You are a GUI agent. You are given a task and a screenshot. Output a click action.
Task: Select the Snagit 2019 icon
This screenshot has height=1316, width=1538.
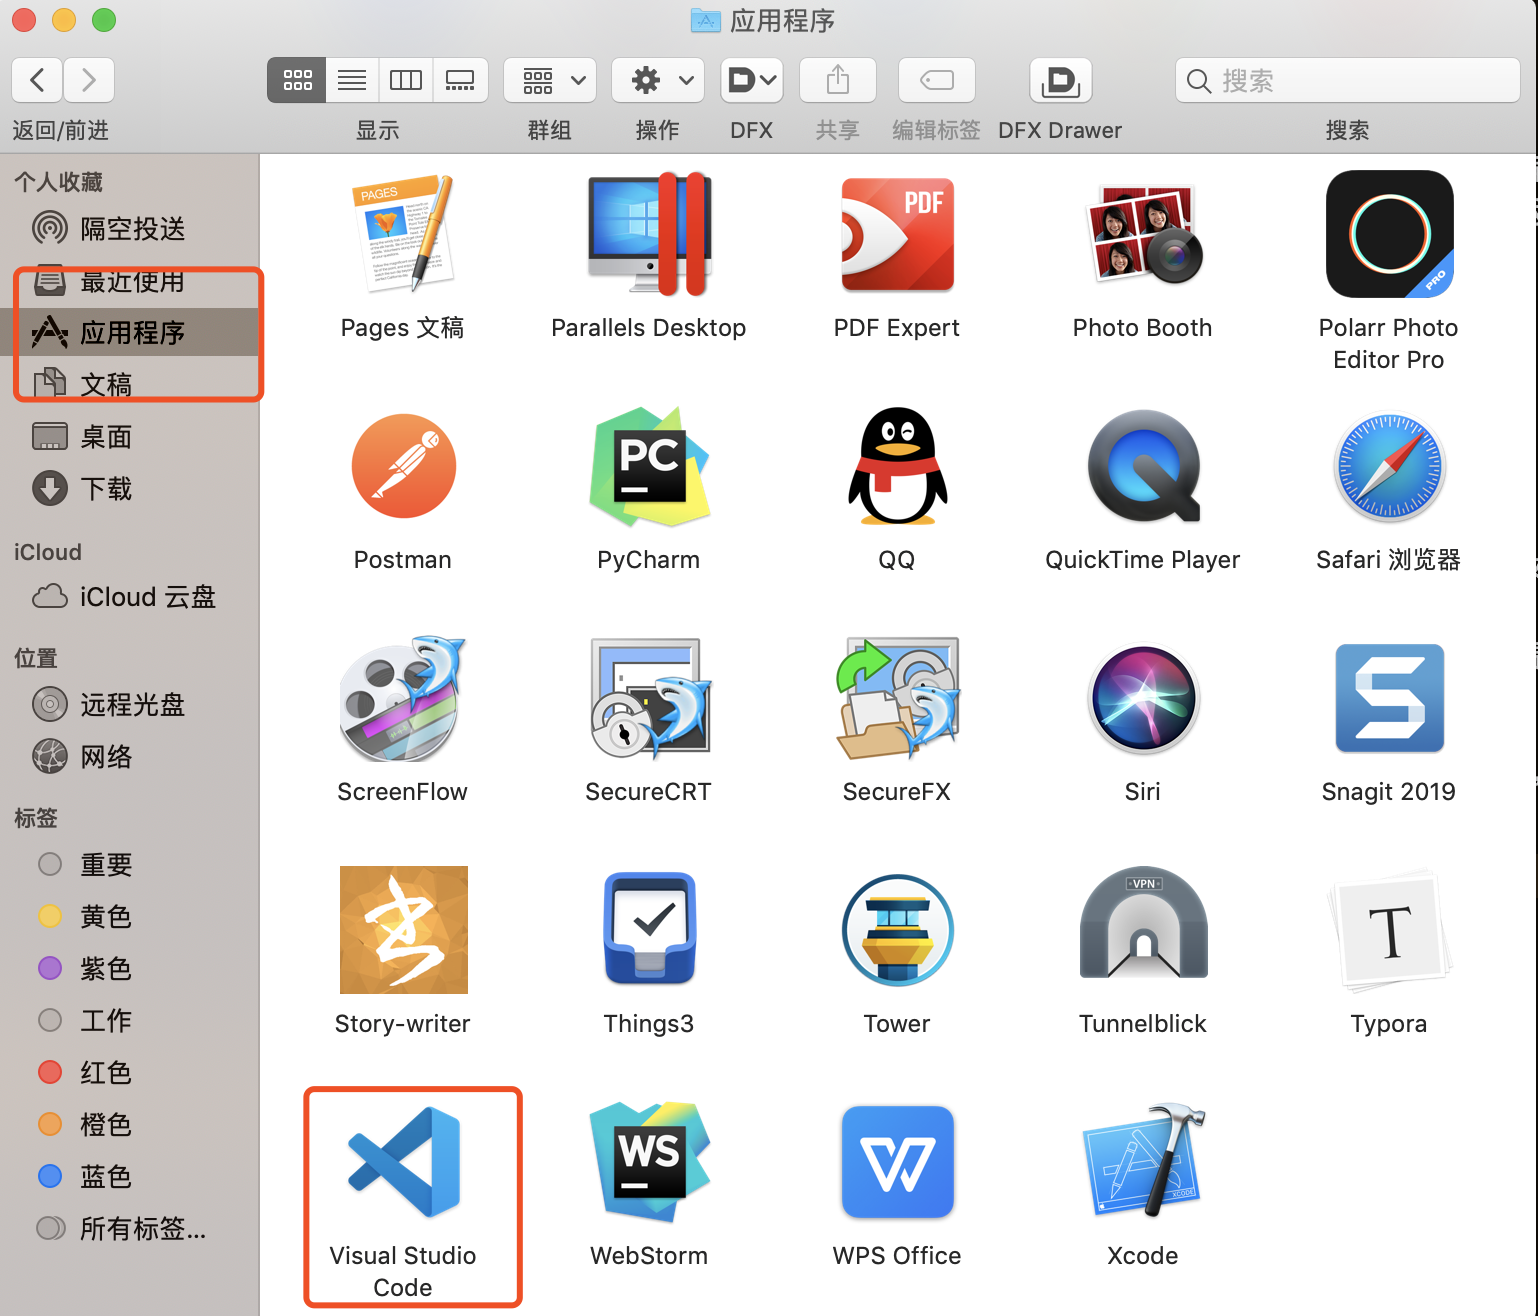pos(1389,698)
